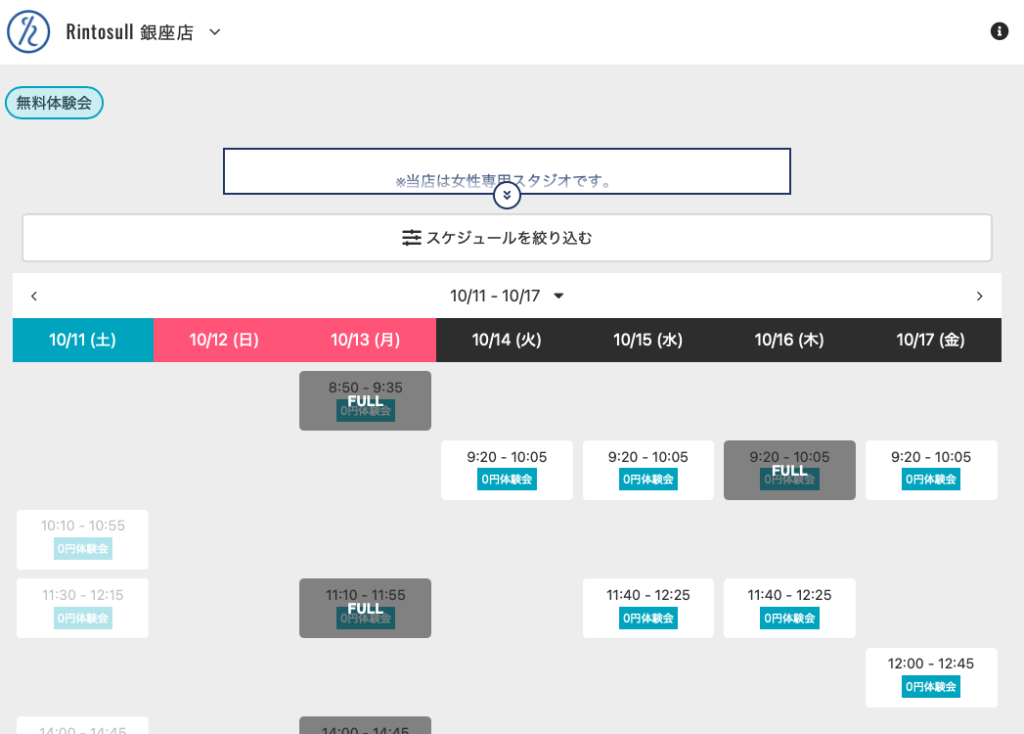1024x734 pixels.
Task: Click the FULL 9:20 - 10:05 Thursday slot
Action: tap(789, 470)
